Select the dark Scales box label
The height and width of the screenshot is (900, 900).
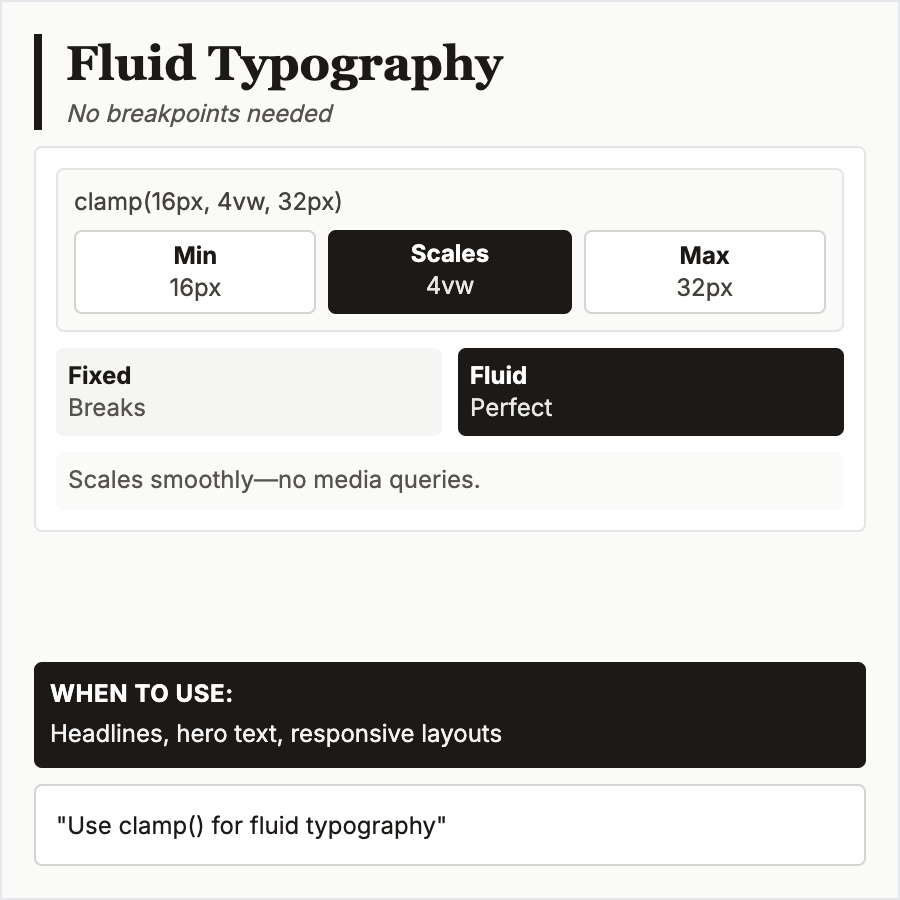click(x=449, y=254)
